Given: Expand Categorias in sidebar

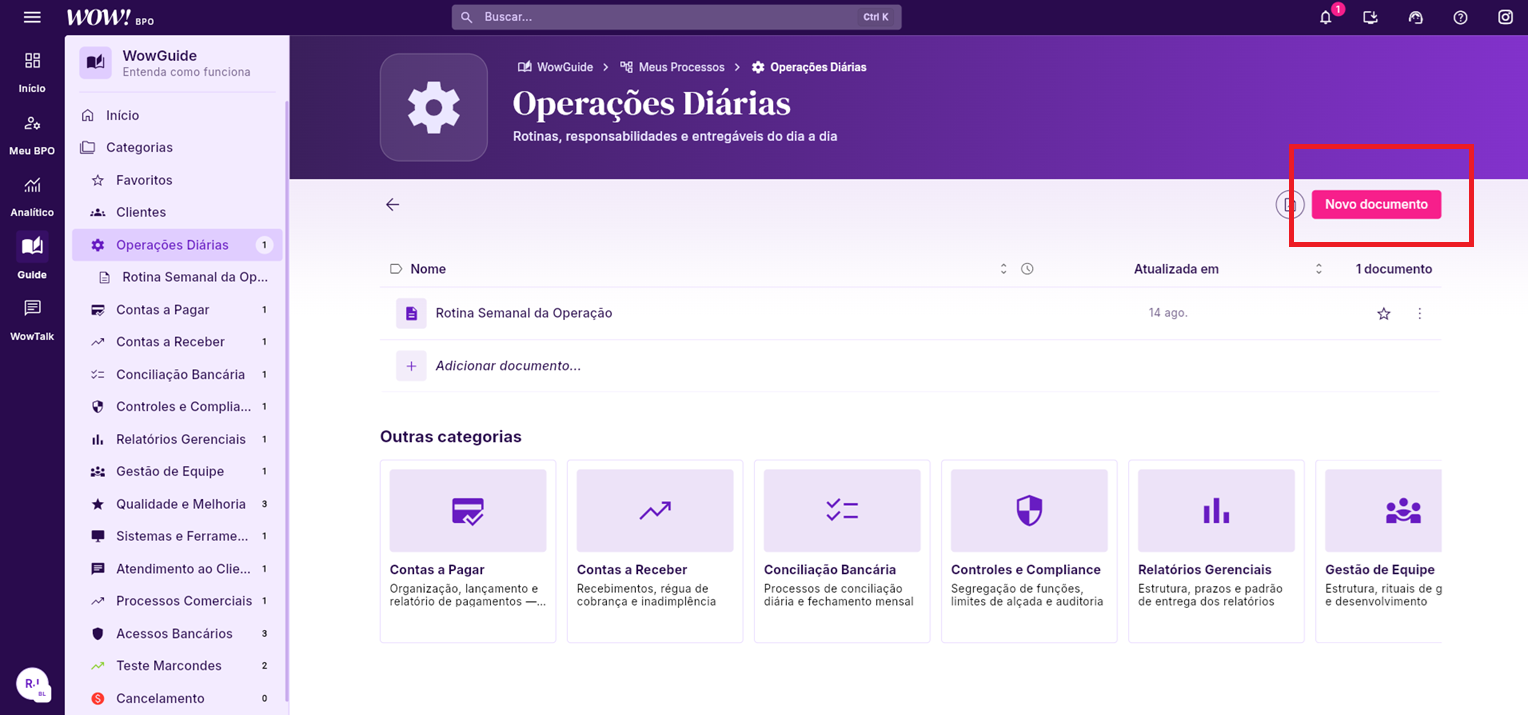Looking at the screenshot, I should tap(176, 147).
